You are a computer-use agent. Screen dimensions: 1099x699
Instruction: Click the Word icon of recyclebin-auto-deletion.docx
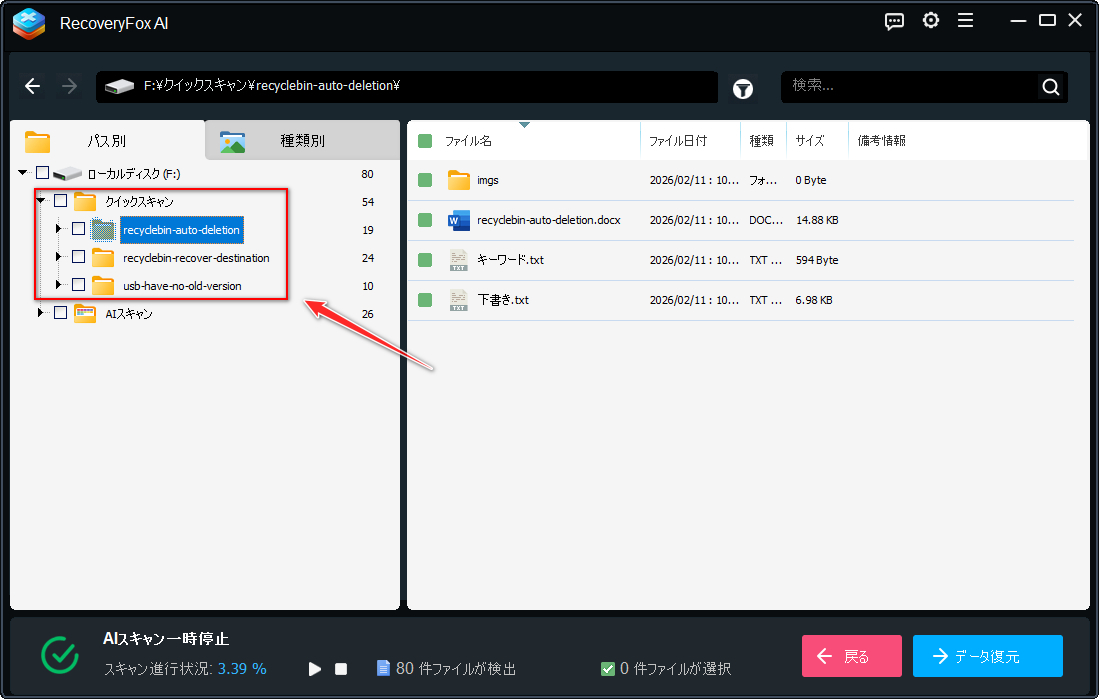459,220
